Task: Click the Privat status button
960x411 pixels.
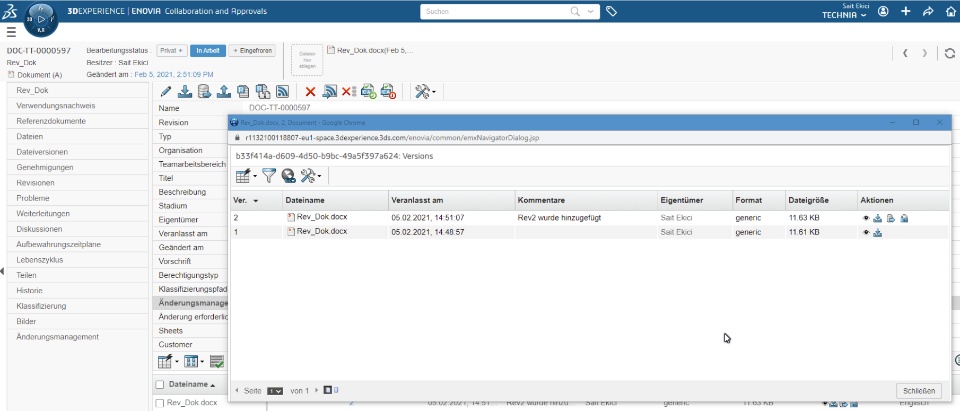Action: coord(171,51)
